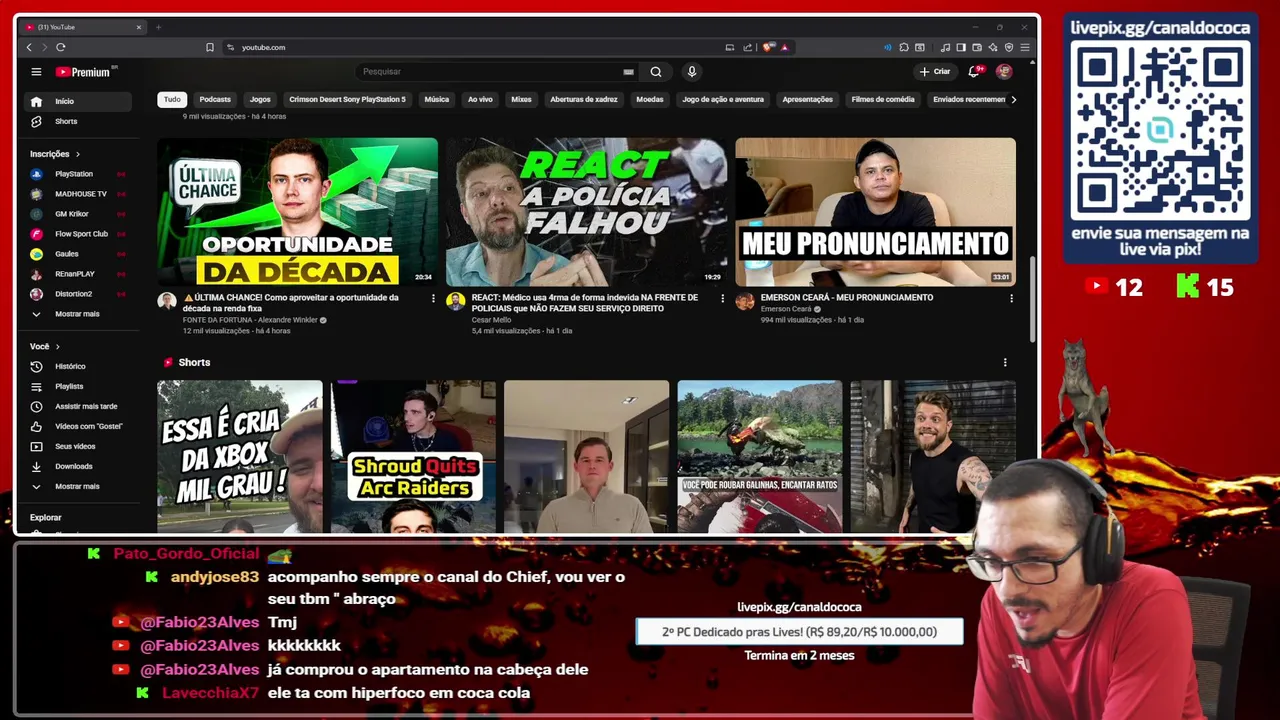The width and height of the screenshot is (1280, 720).
Task: Open Vídeos com "Gostei" in sidebar
Action: click(x=78, y=426)
